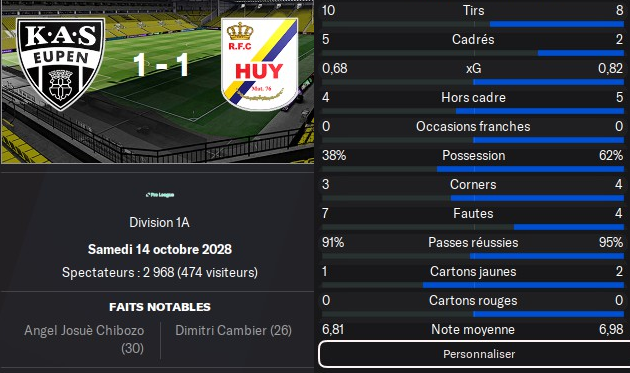Click the Tirs stat bar
Screen dimensions: 630x373
point(473,24)
